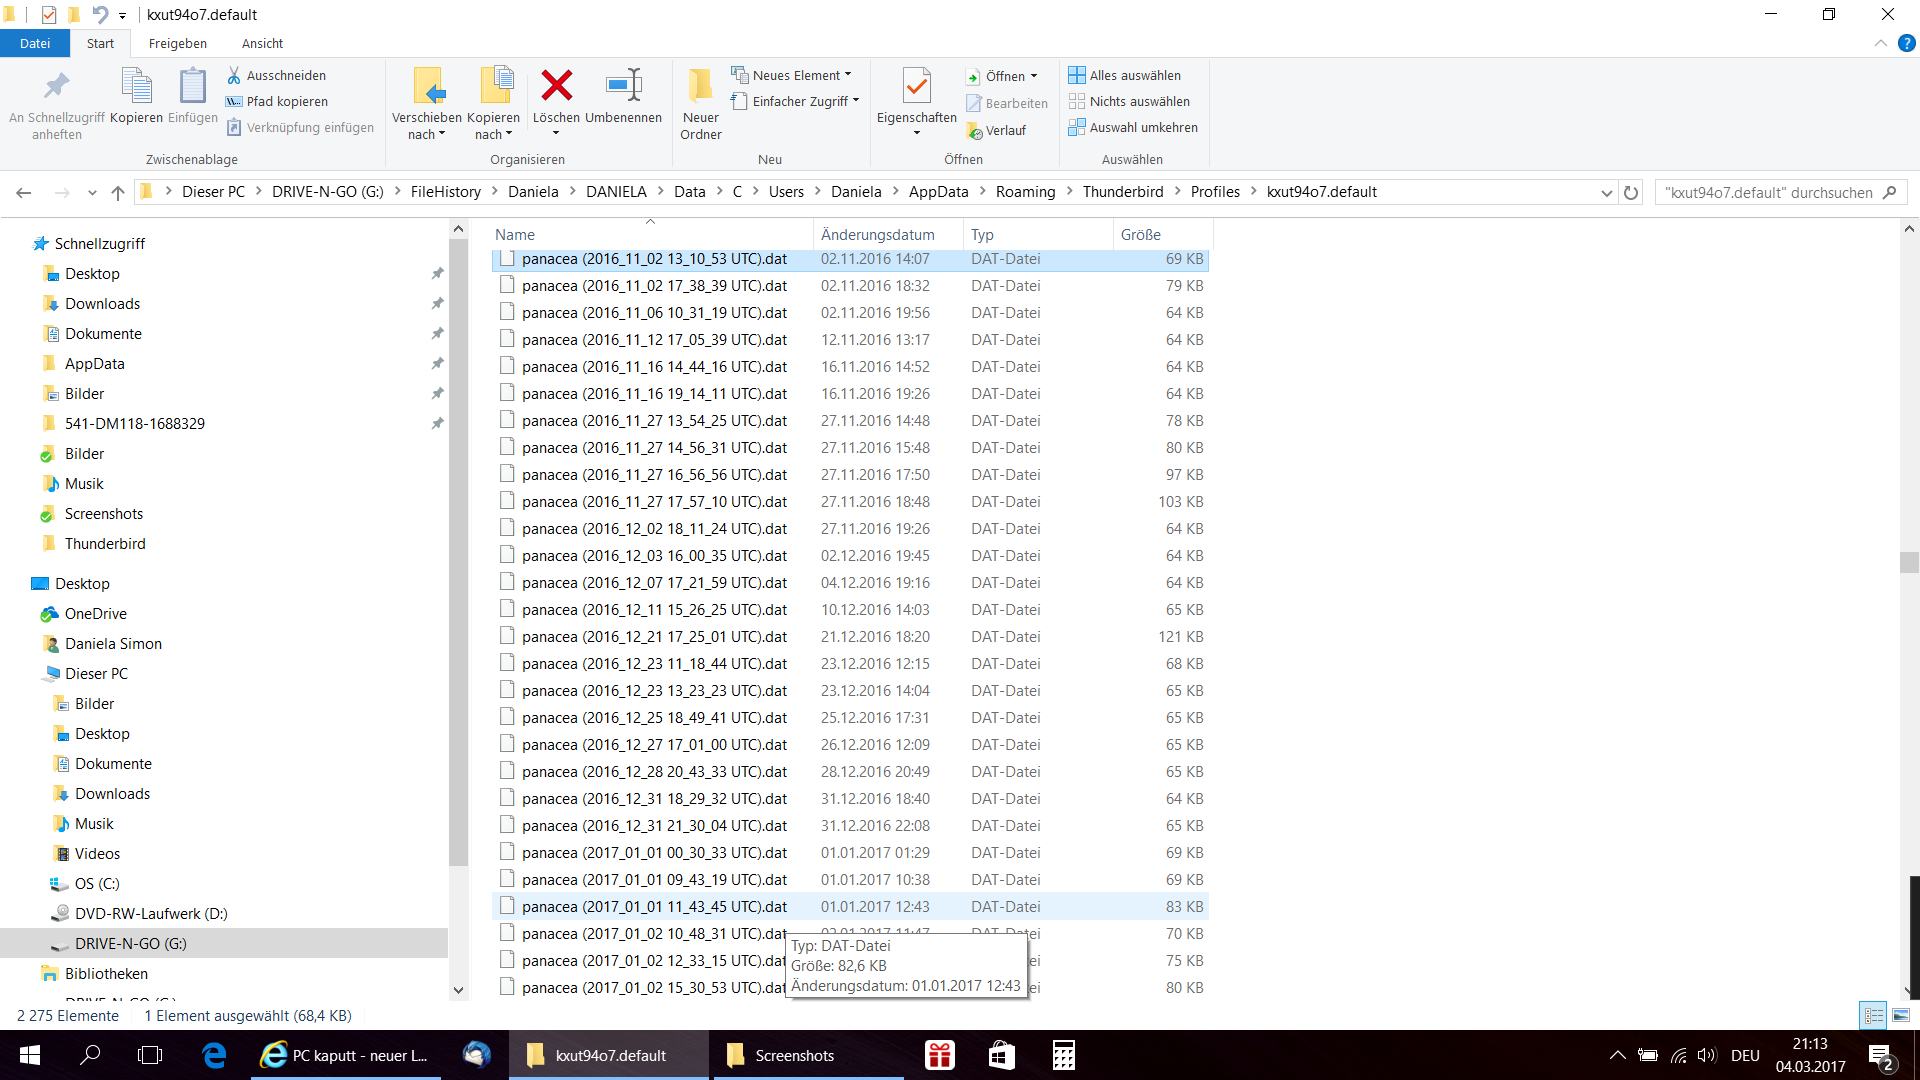Go back with the left arrow
The width and height of the screenshot is (1920, 1080).
[x=24, y=192]
